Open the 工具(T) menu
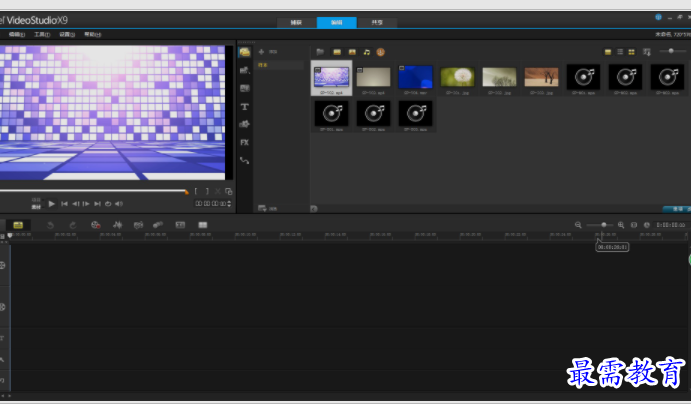The image size is (691, 404). click(42, 34)
